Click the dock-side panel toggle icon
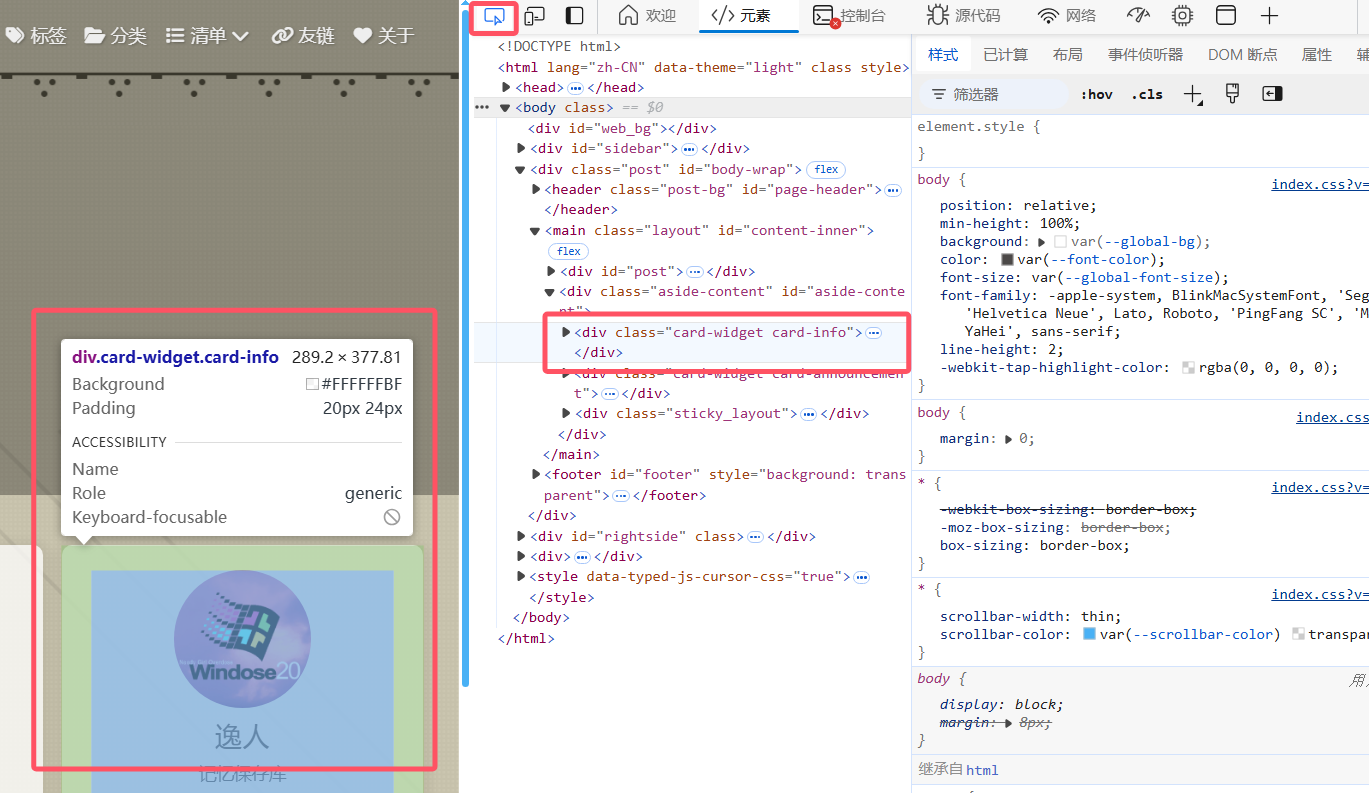This screenshot has width=1369, height=793. coord(575,16)
